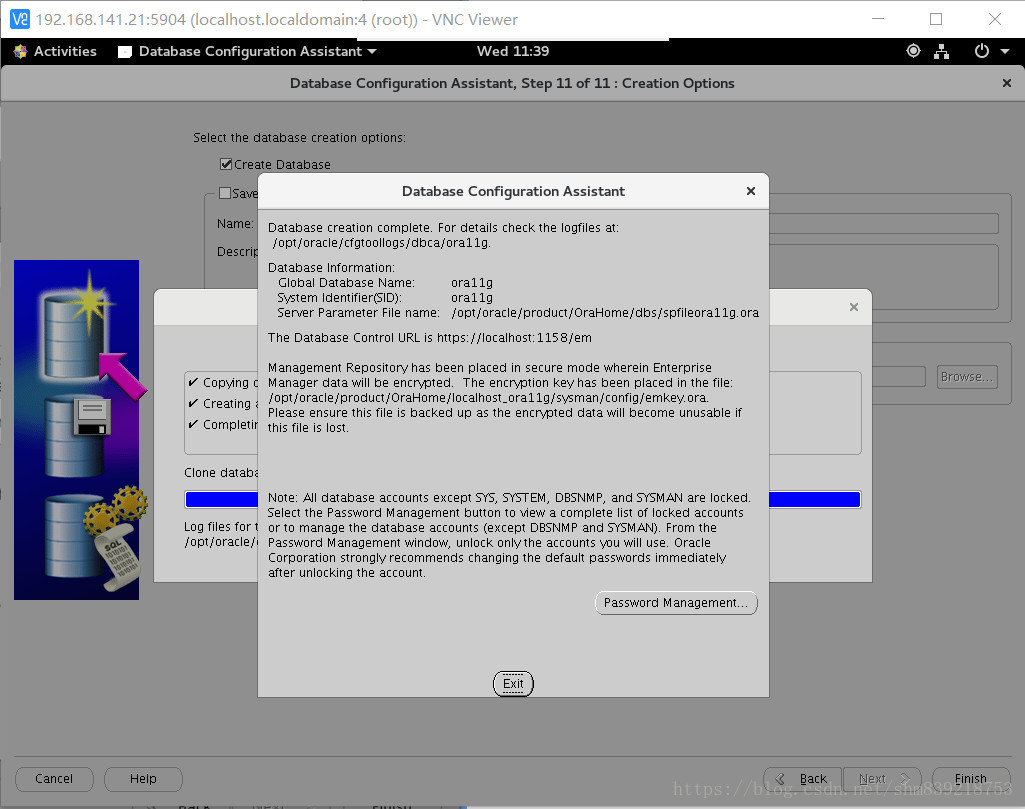
Task: Click the Next button in wizard
Action: click(882, 779)
